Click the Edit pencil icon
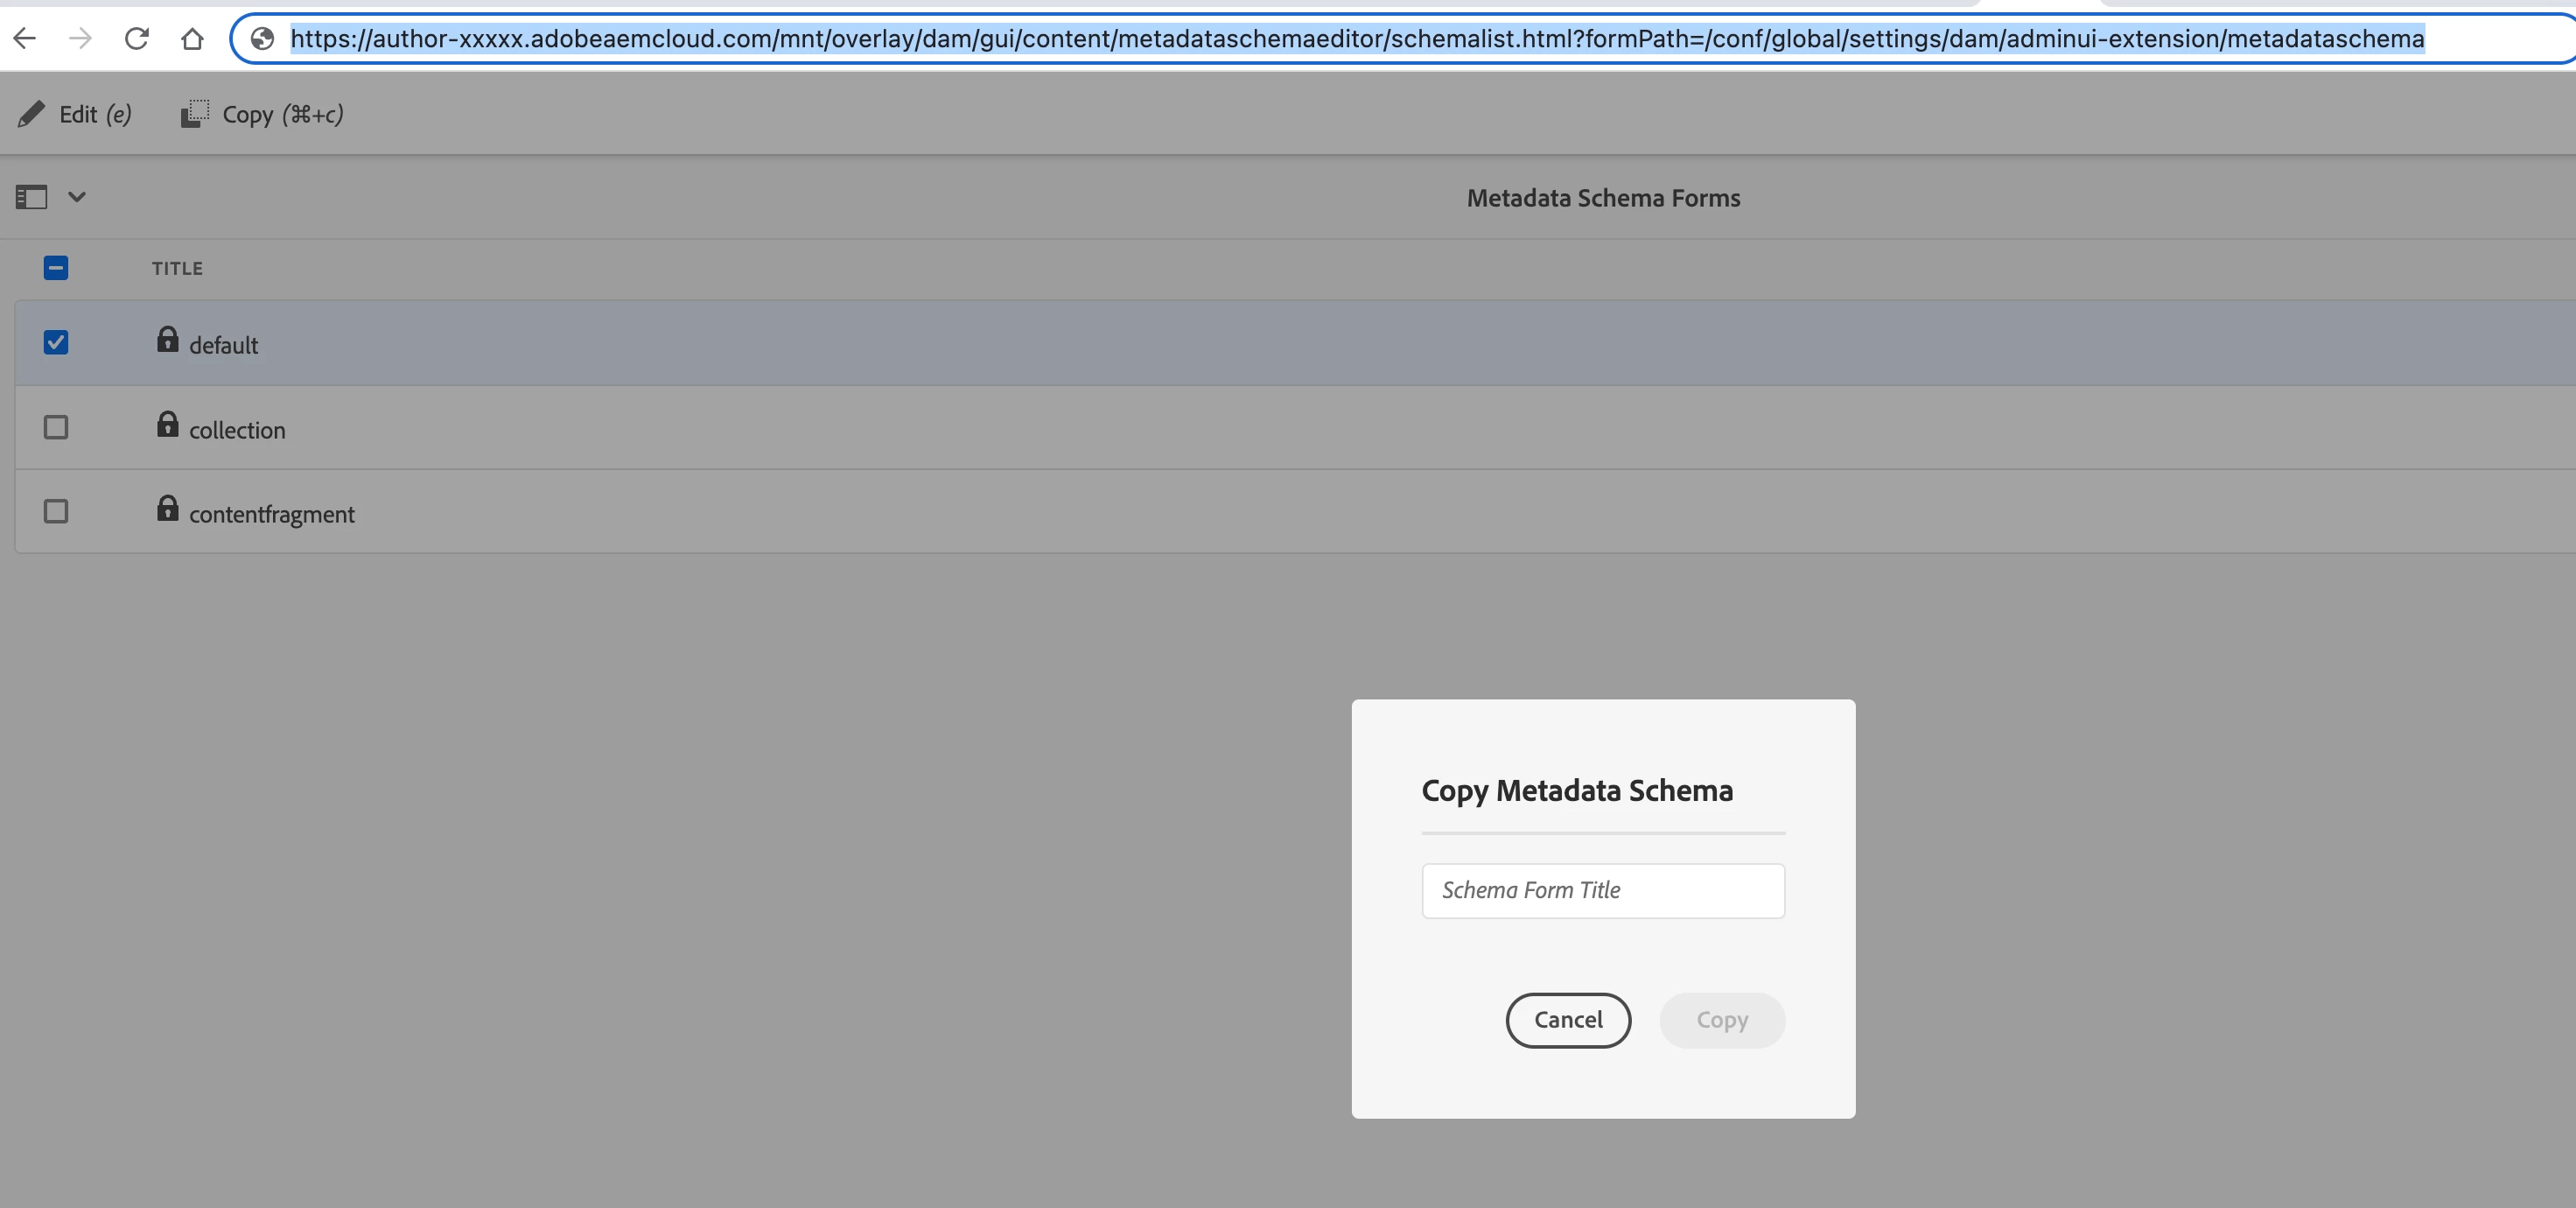The height and width of the screenshot is (1208, 2576). (31, 114)
